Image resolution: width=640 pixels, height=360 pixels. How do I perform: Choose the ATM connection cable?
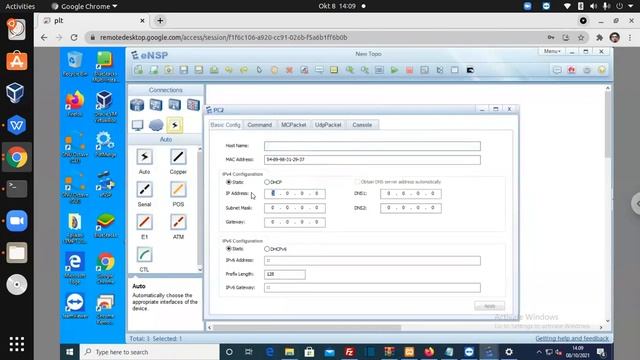178,222
